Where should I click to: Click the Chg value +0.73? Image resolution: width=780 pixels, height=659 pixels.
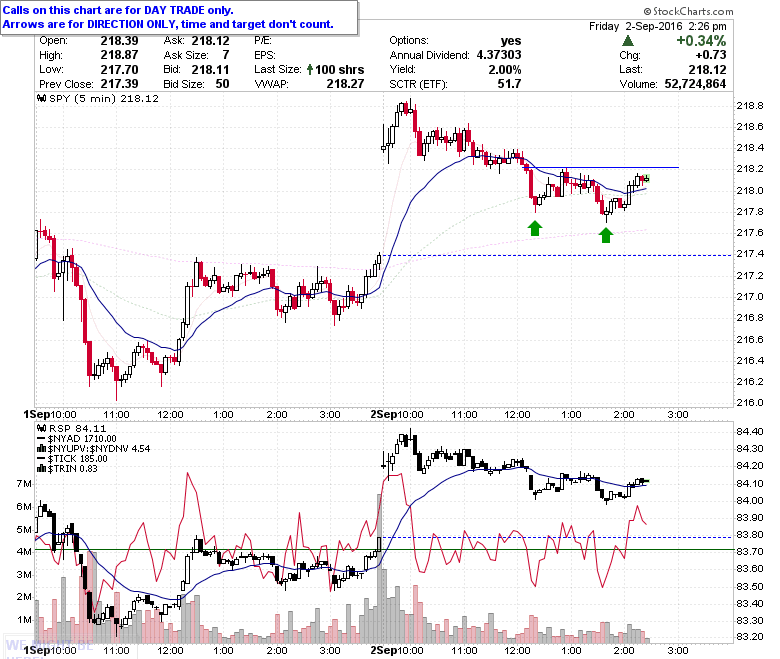[x=711, y=55]
